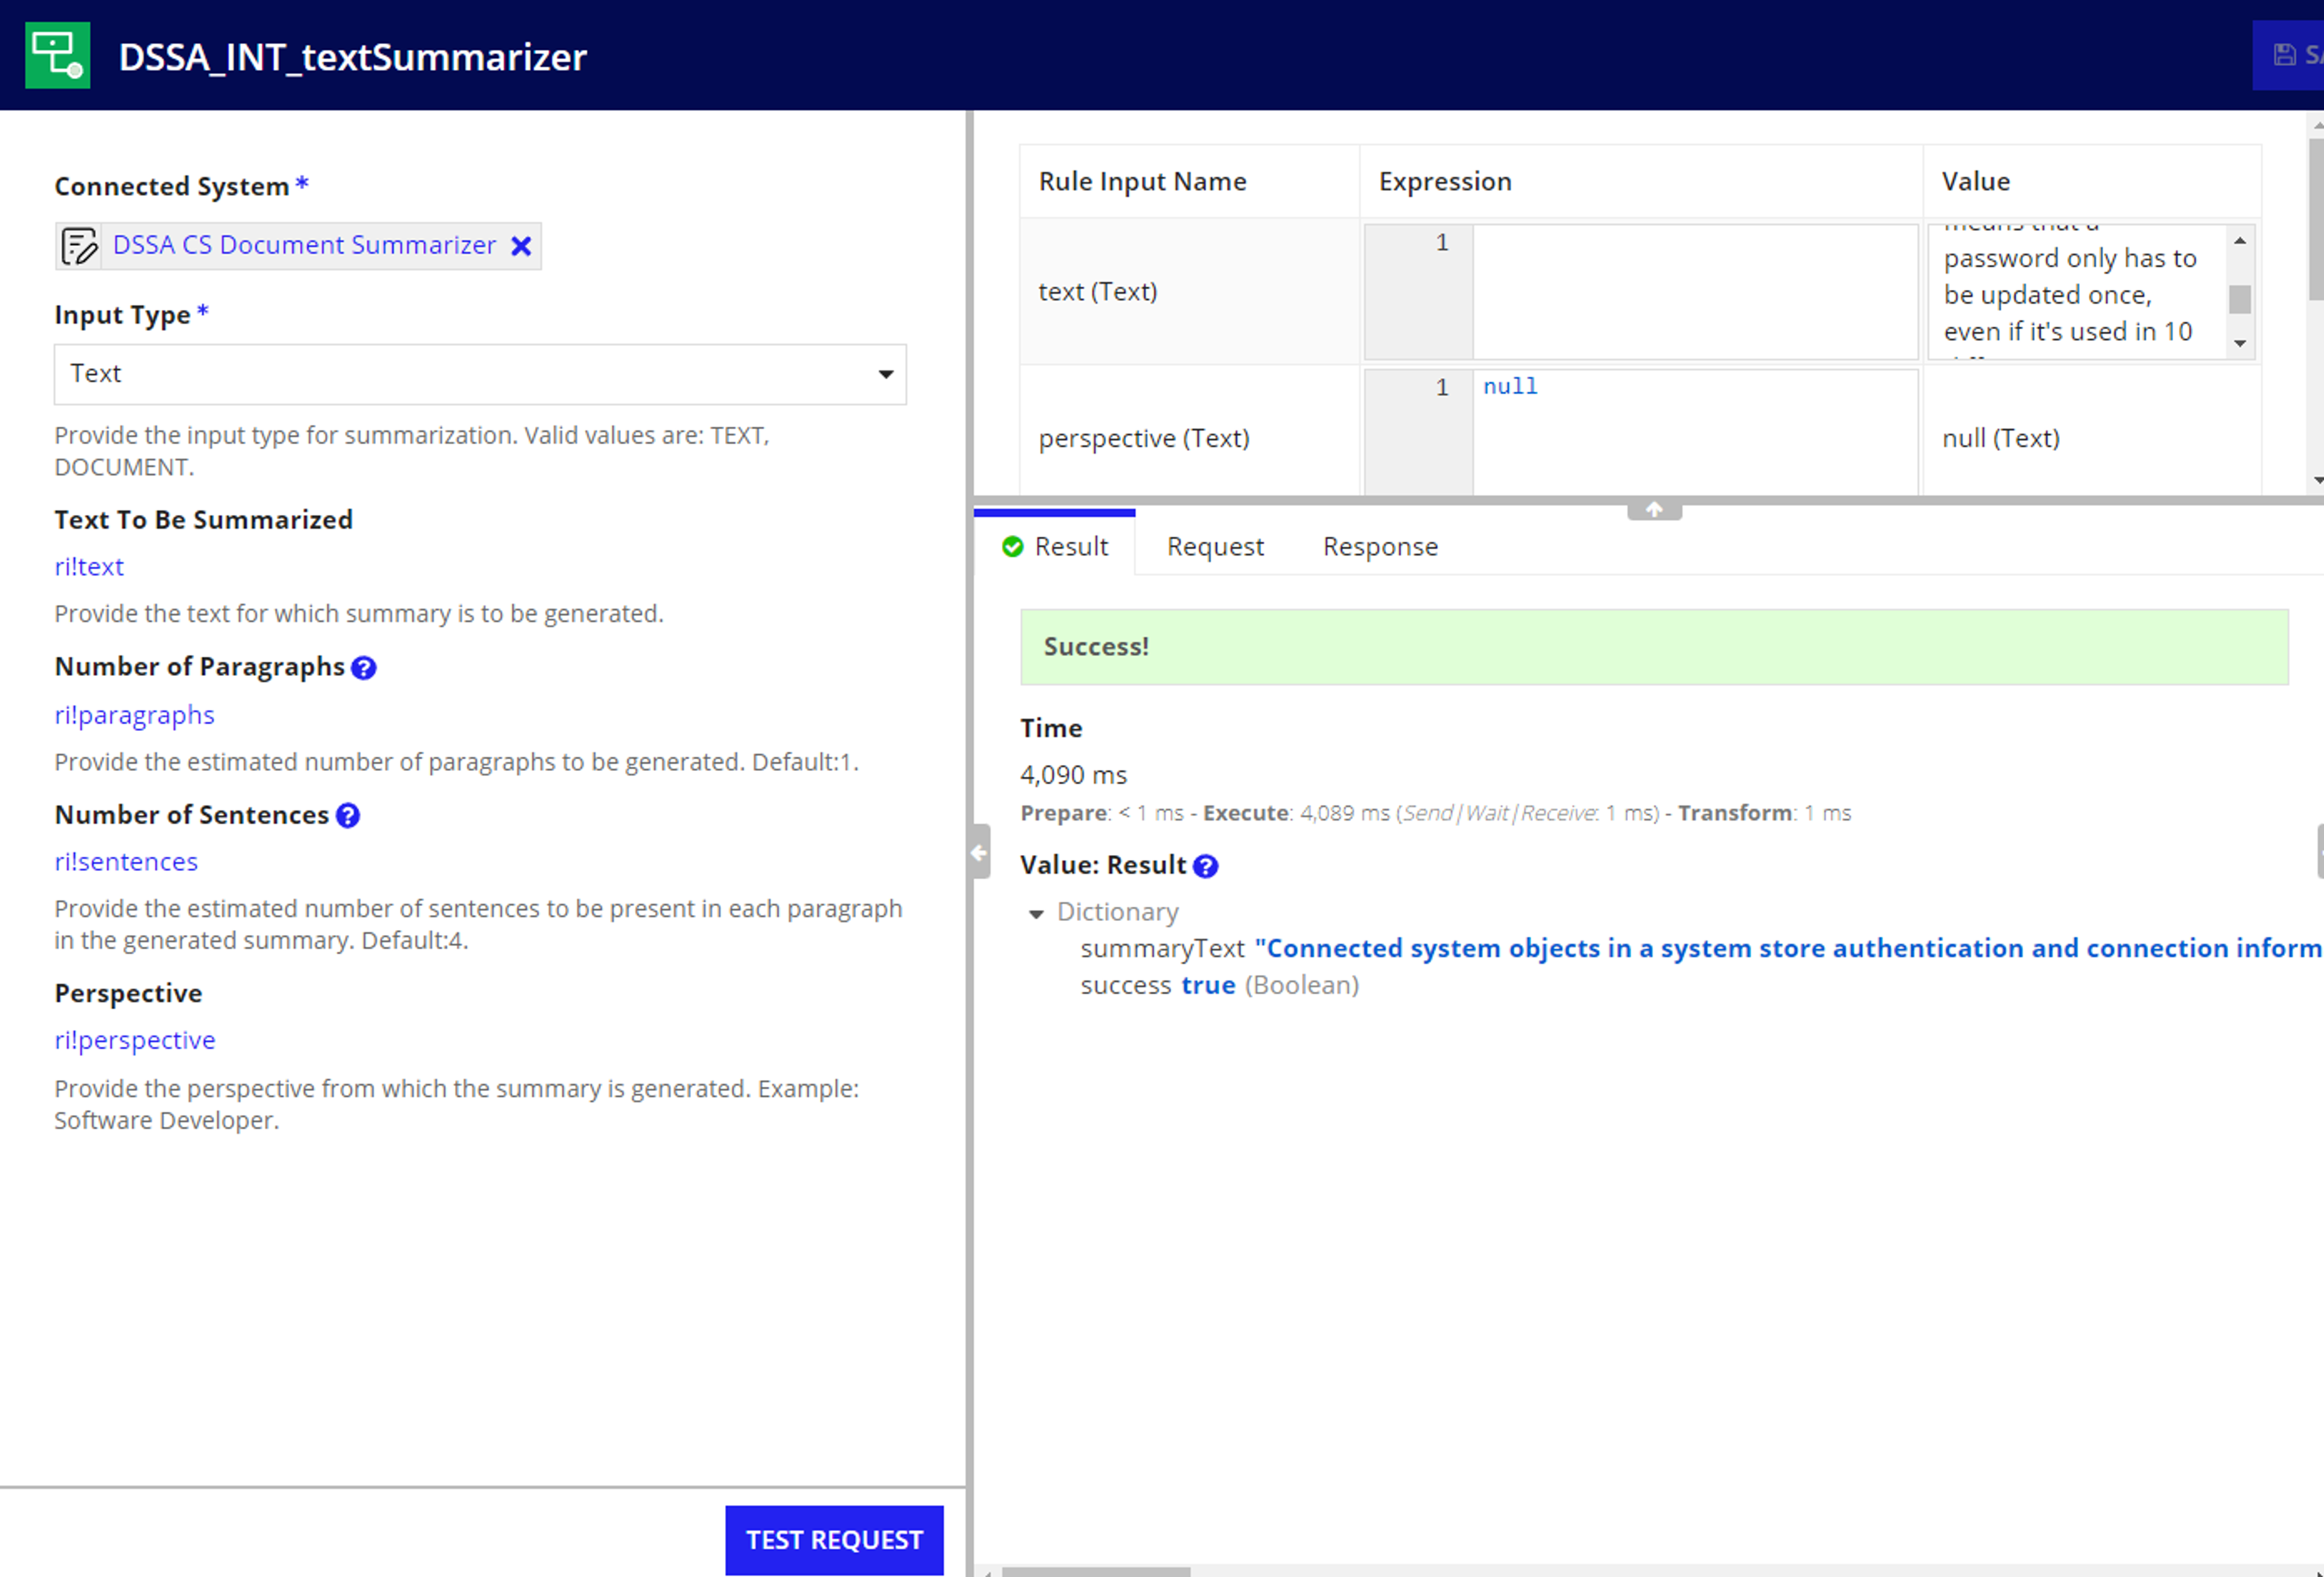This screenshot has width=2324, height=1577.
Task: Click the connected system document icon
Action: tap(79, 246)
